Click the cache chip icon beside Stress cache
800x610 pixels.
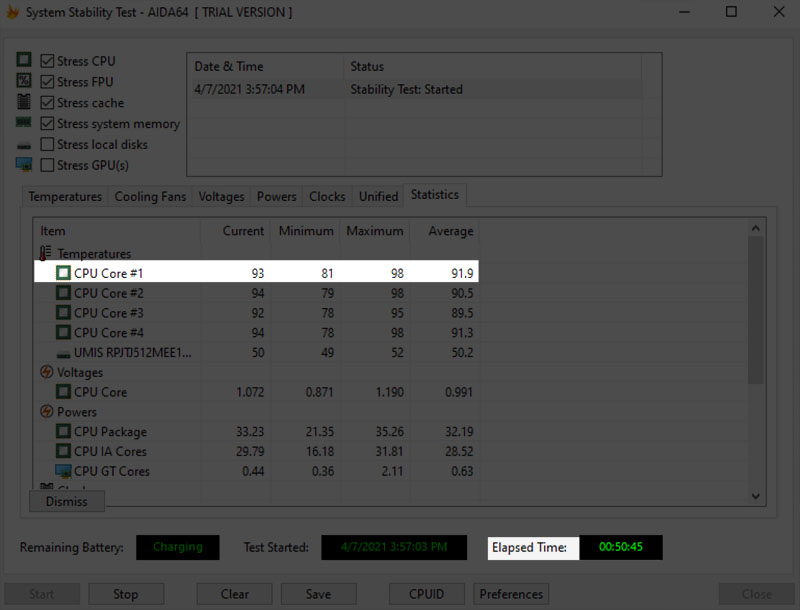pyautogui.click(x=23, y=101)
